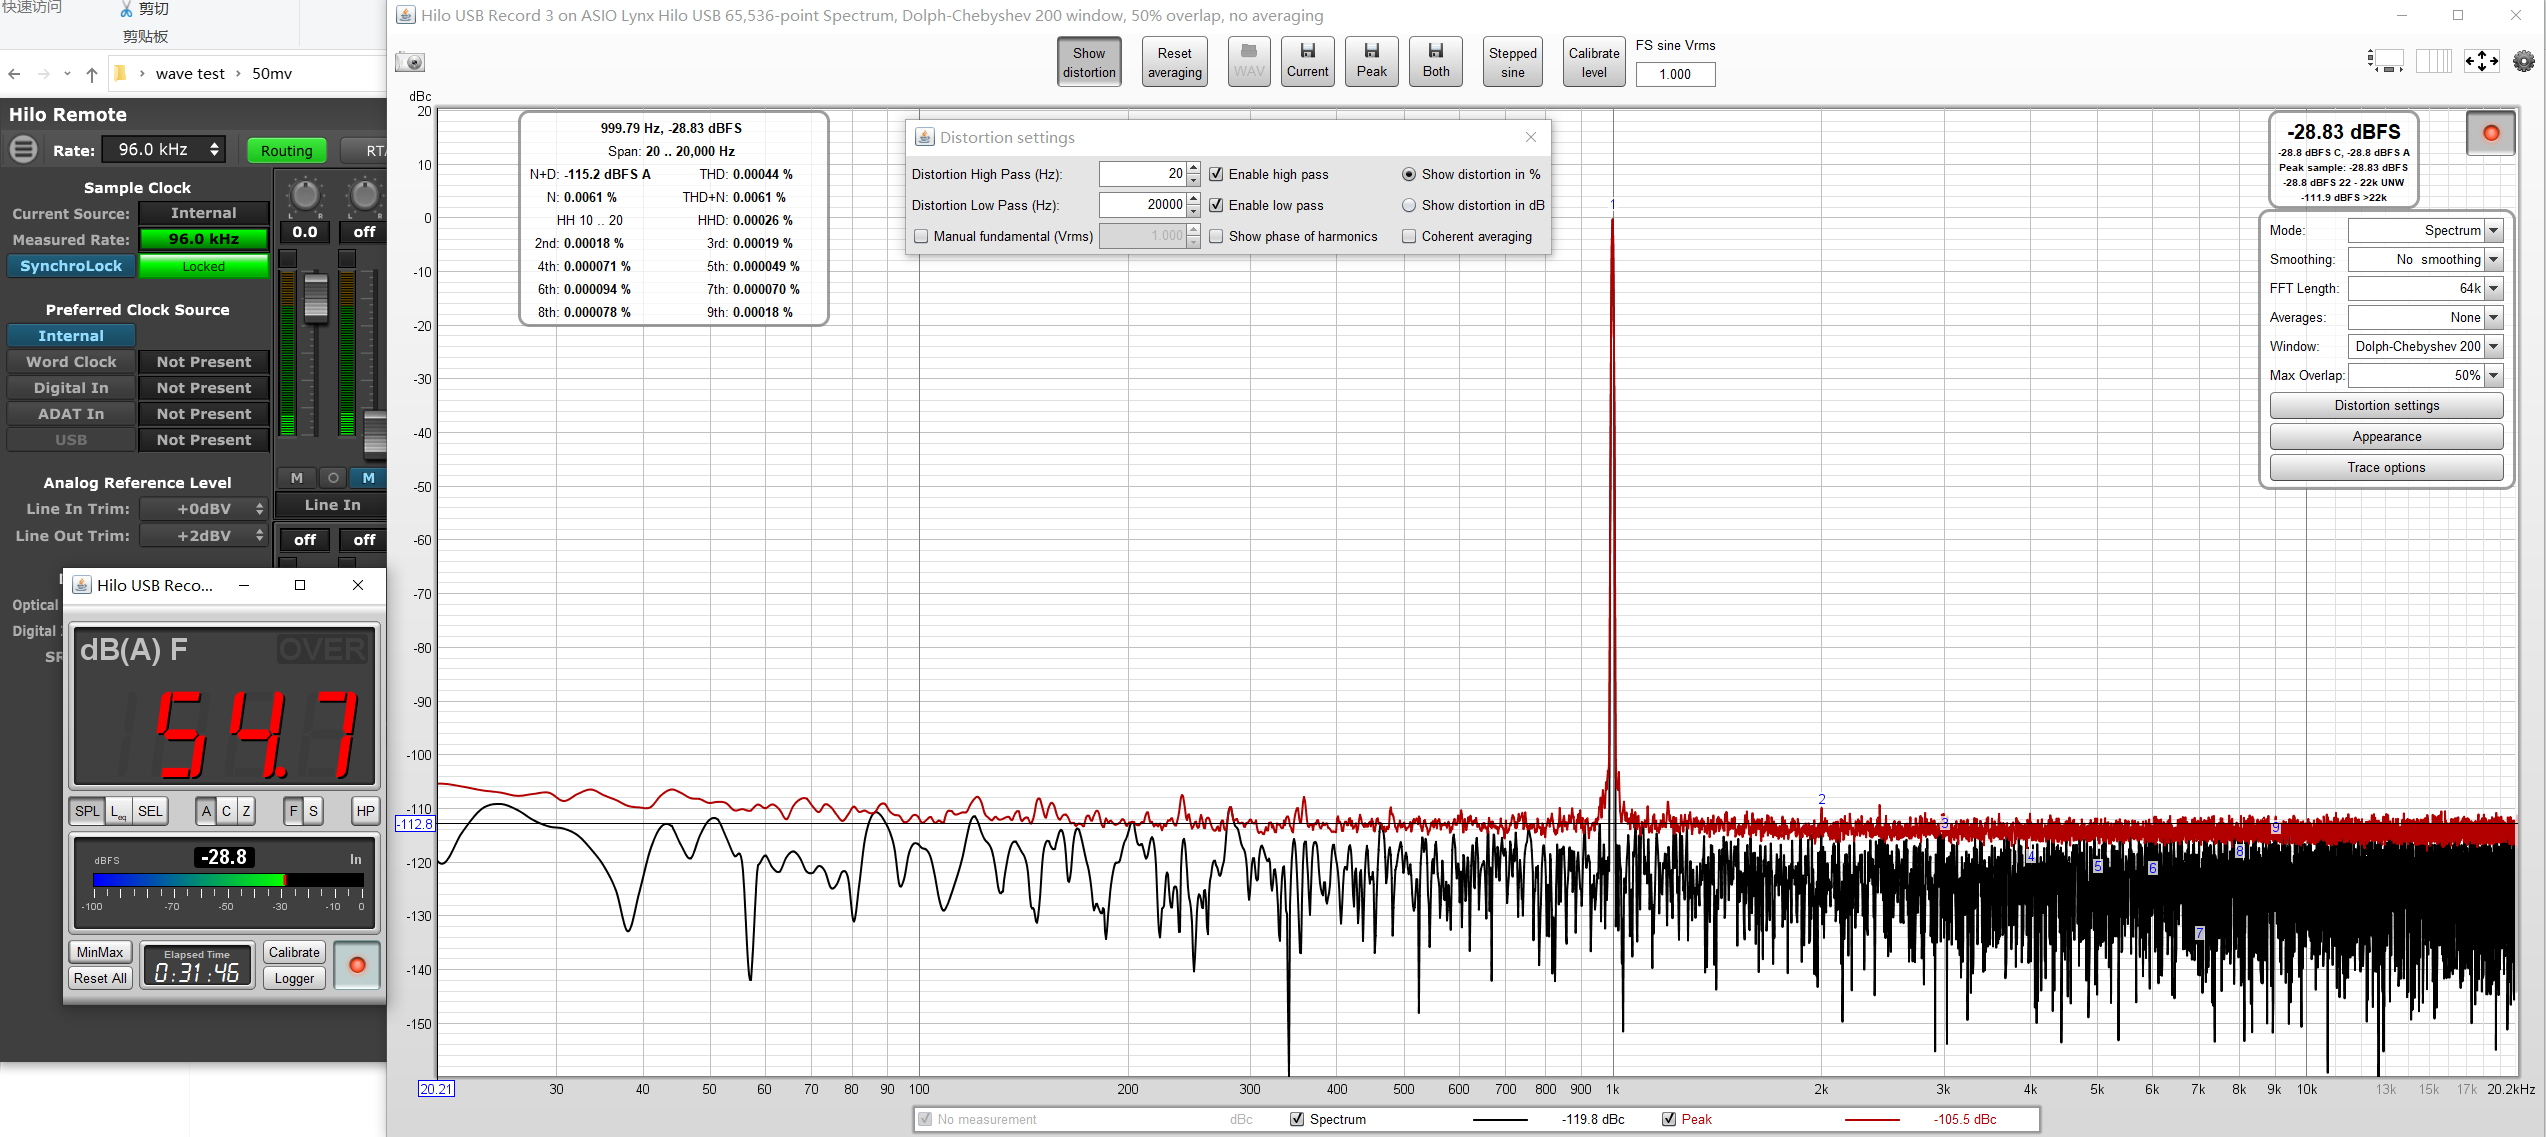Expand the Window function dropdown
Image resolution: width=2546 pixels, height=1137 pixels.
2492,346
